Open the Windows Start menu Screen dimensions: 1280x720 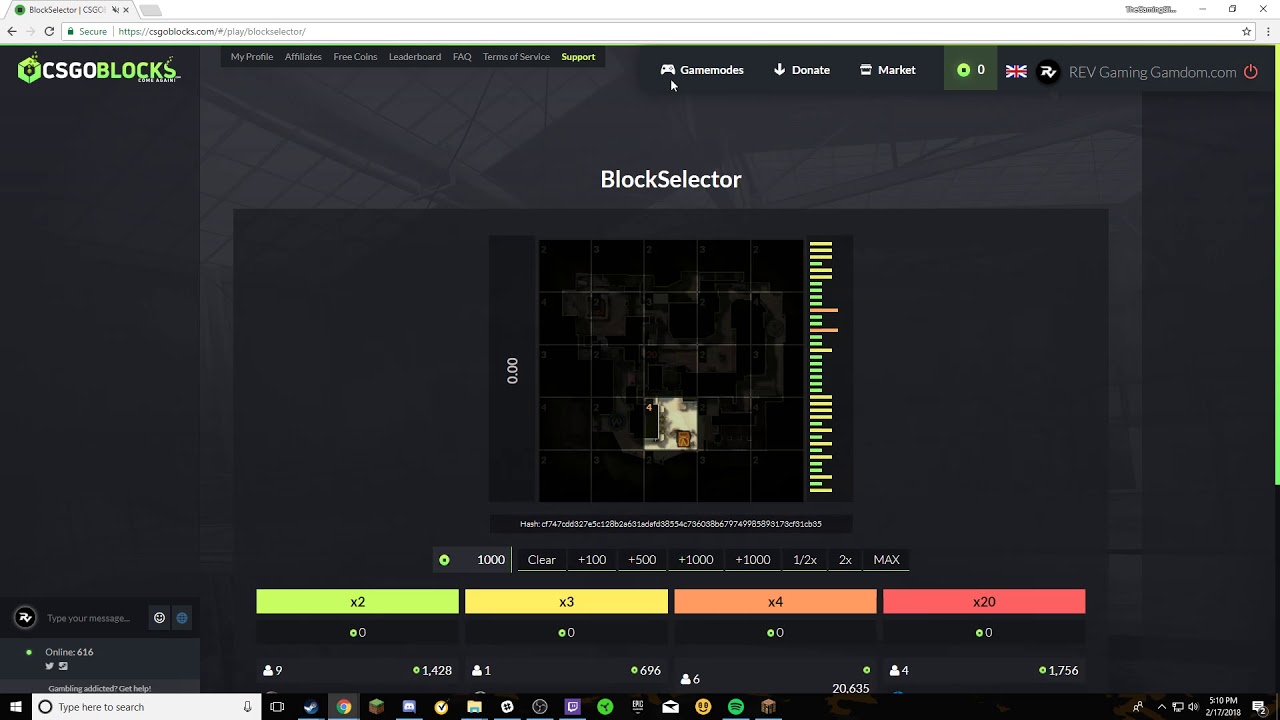point(15,707)
